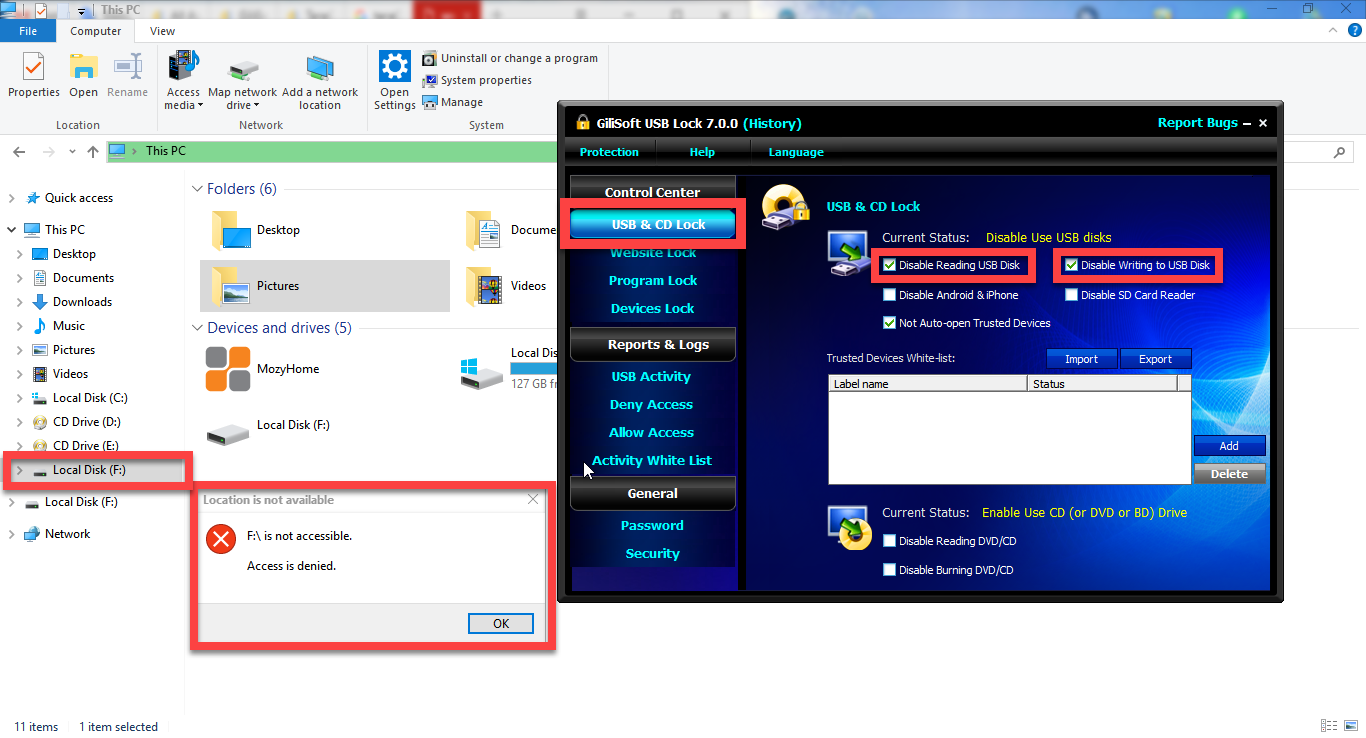This screenshot has height=738, width=1366.
Task: Click the Label name column header
Action: 928,384
